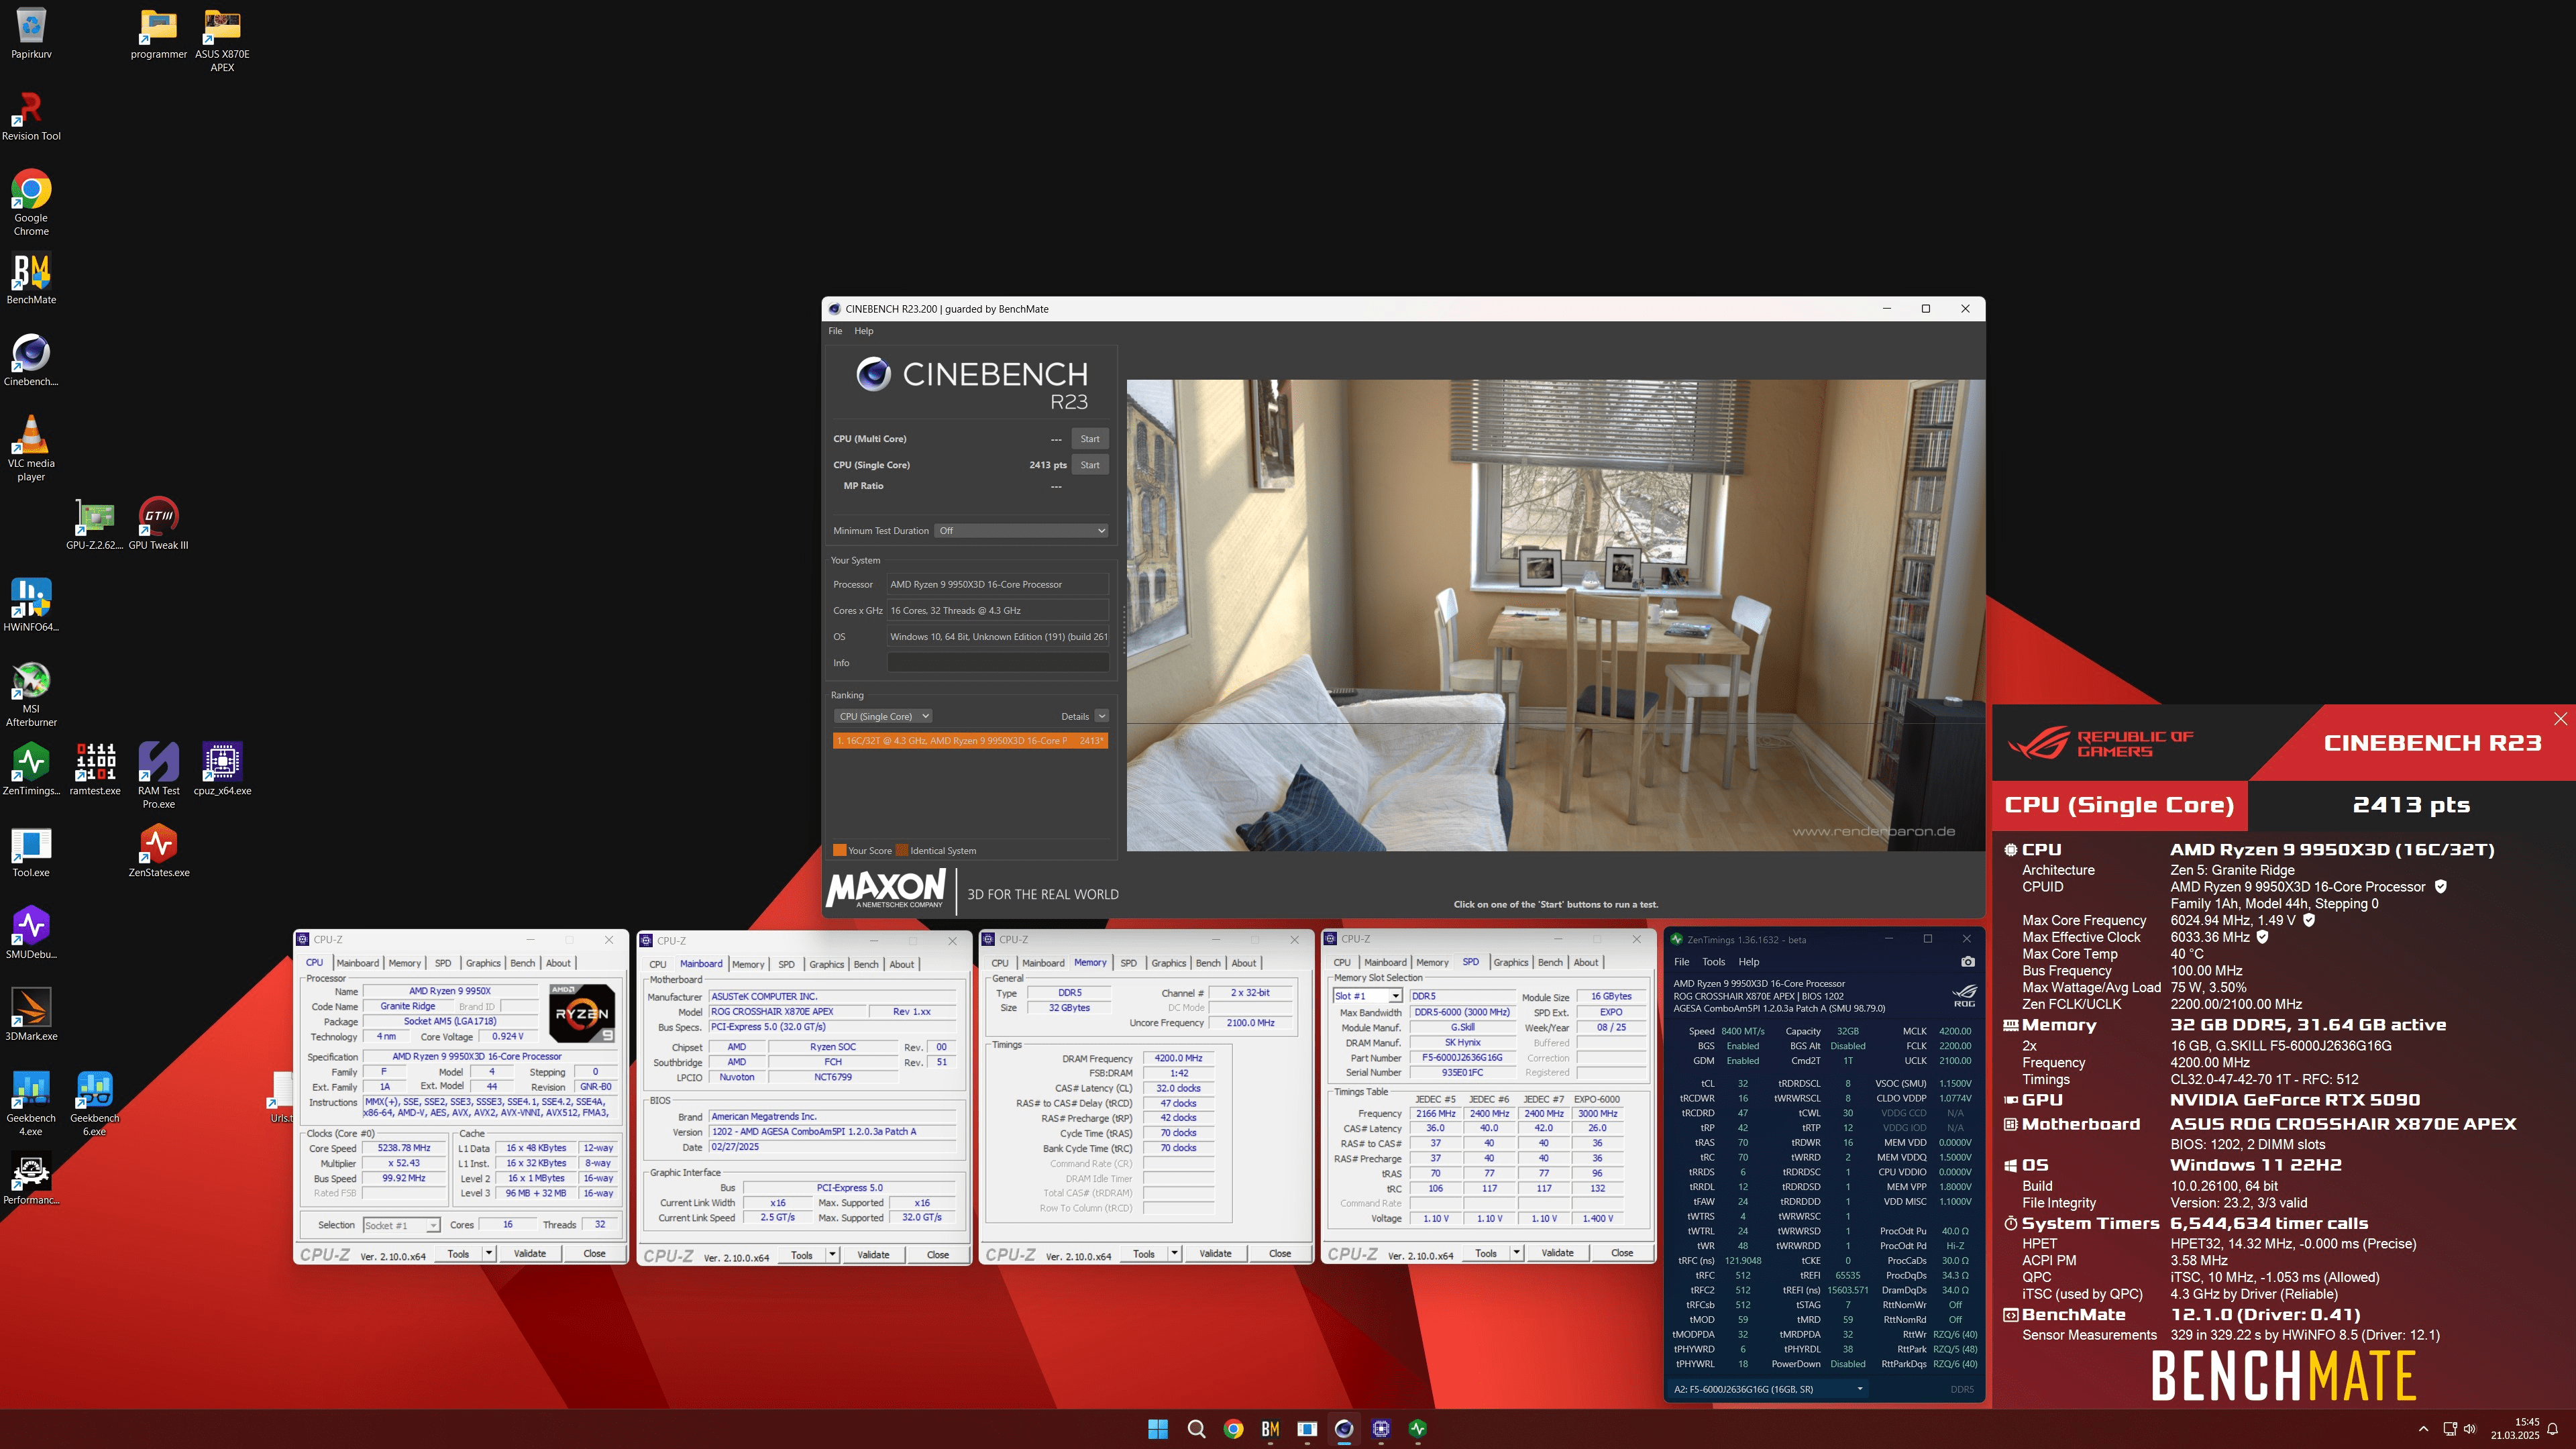Click the Cinebench icon in the taskbar

tap(1344, 1429)
